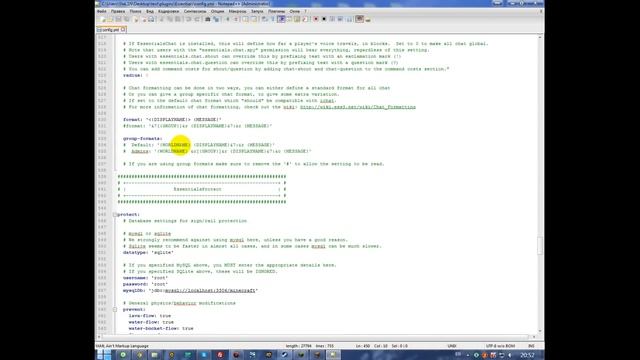Zoom out using the toolbar icon
Image resolution: width=640 pixels, height=360 pixels.
pos(236,19)
